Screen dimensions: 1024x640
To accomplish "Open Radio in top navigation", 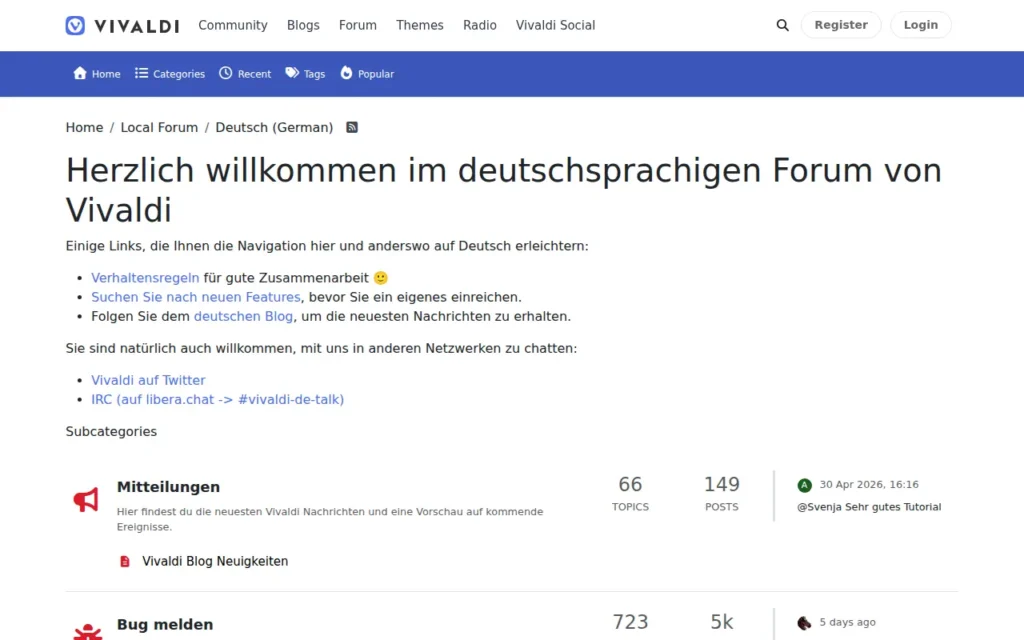I will point(480,25).
